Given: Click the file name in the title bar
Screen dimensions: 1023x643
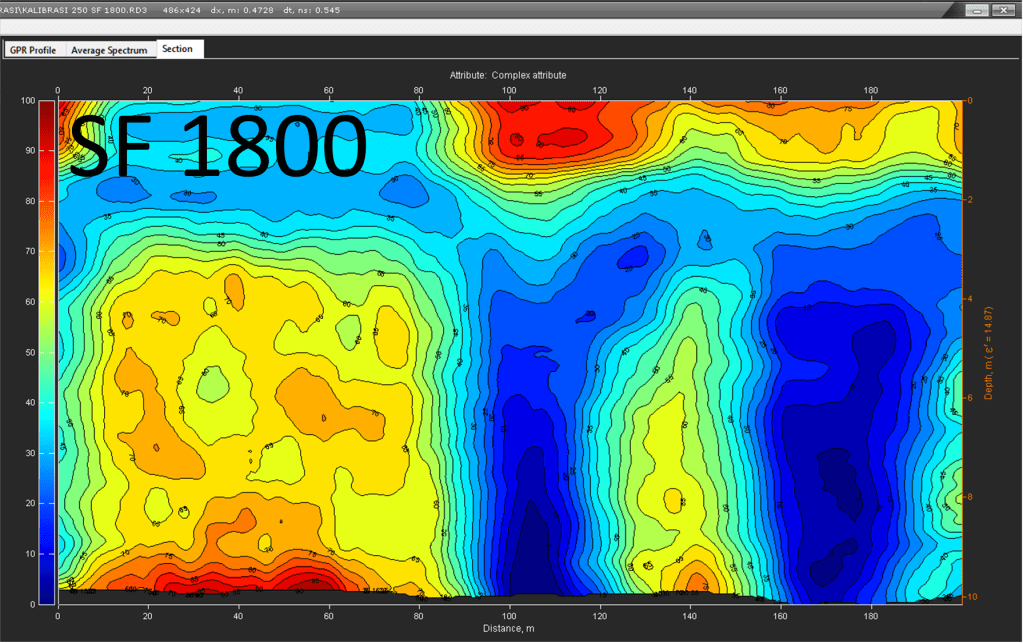Looking at the screenshot, I should [x=86, y=9].
